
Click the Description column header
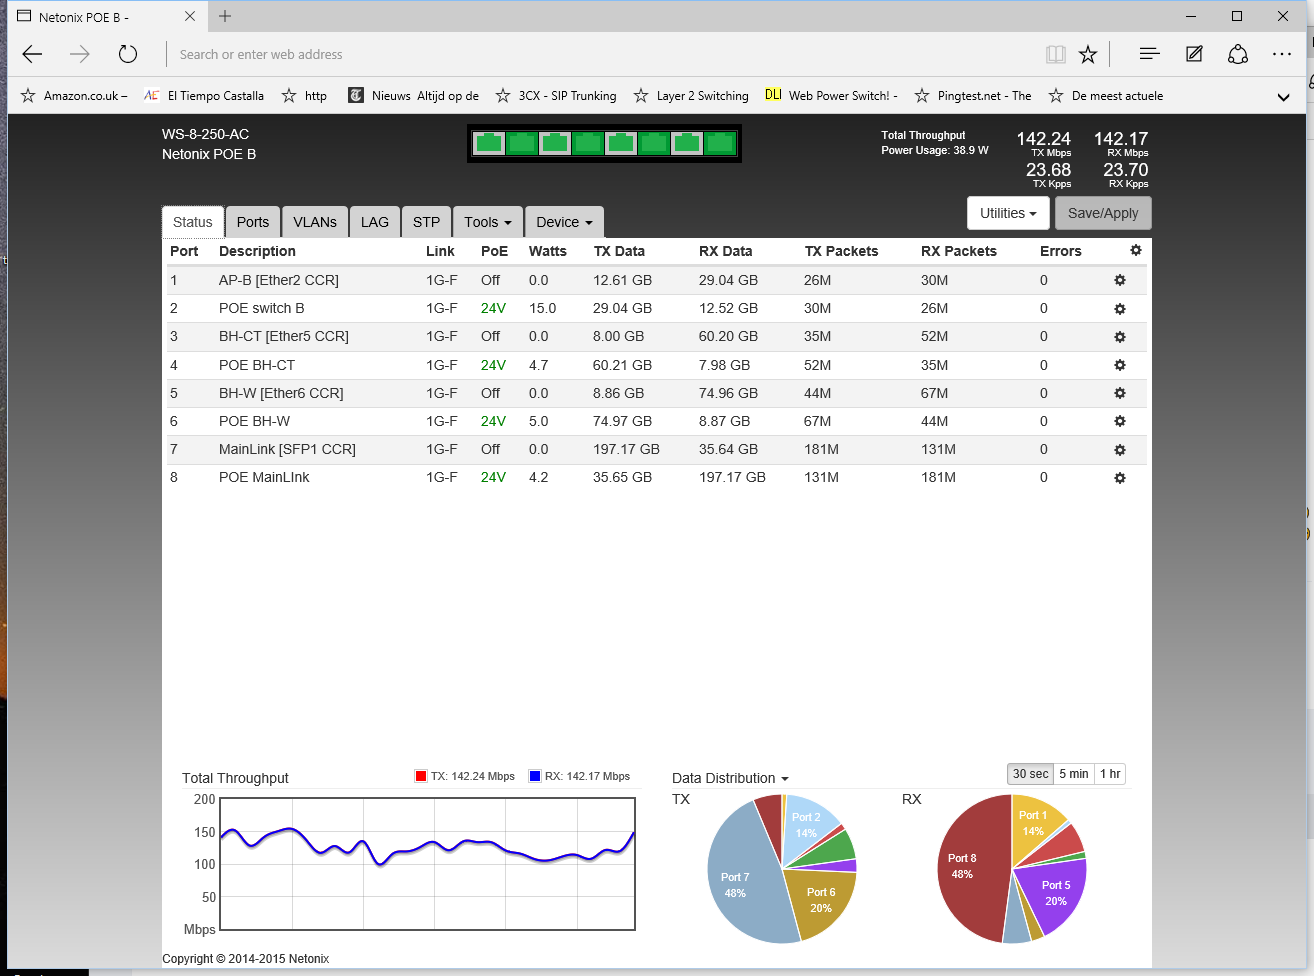pyautogui.click(x=257, y=251)
